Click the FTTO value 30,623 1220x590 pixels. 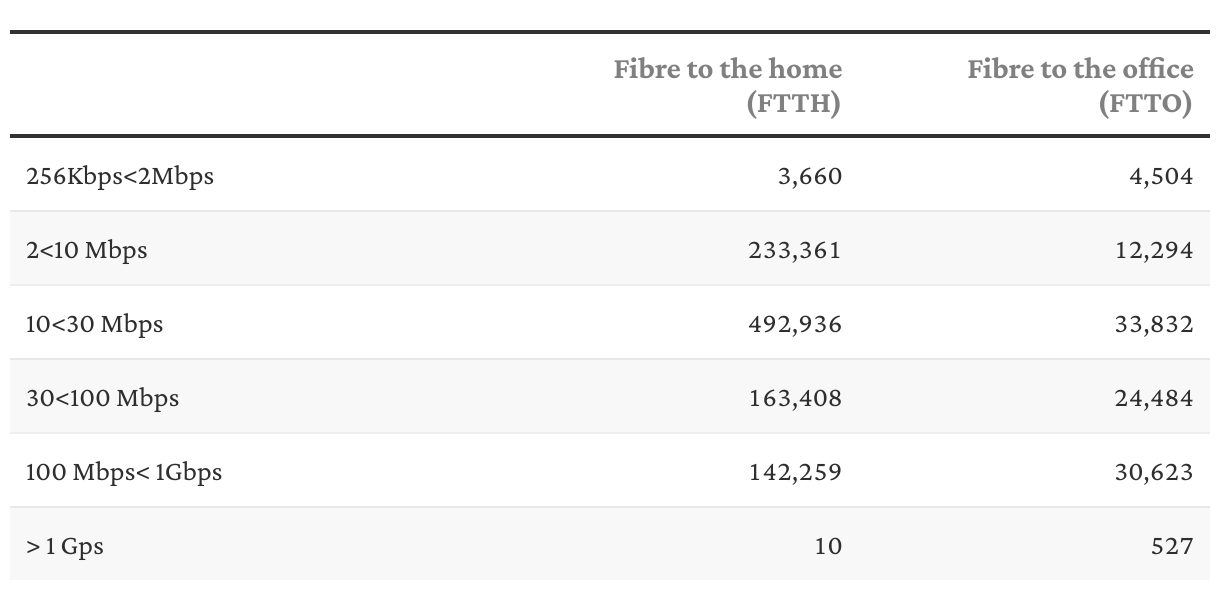click(x=1154, y=472)
